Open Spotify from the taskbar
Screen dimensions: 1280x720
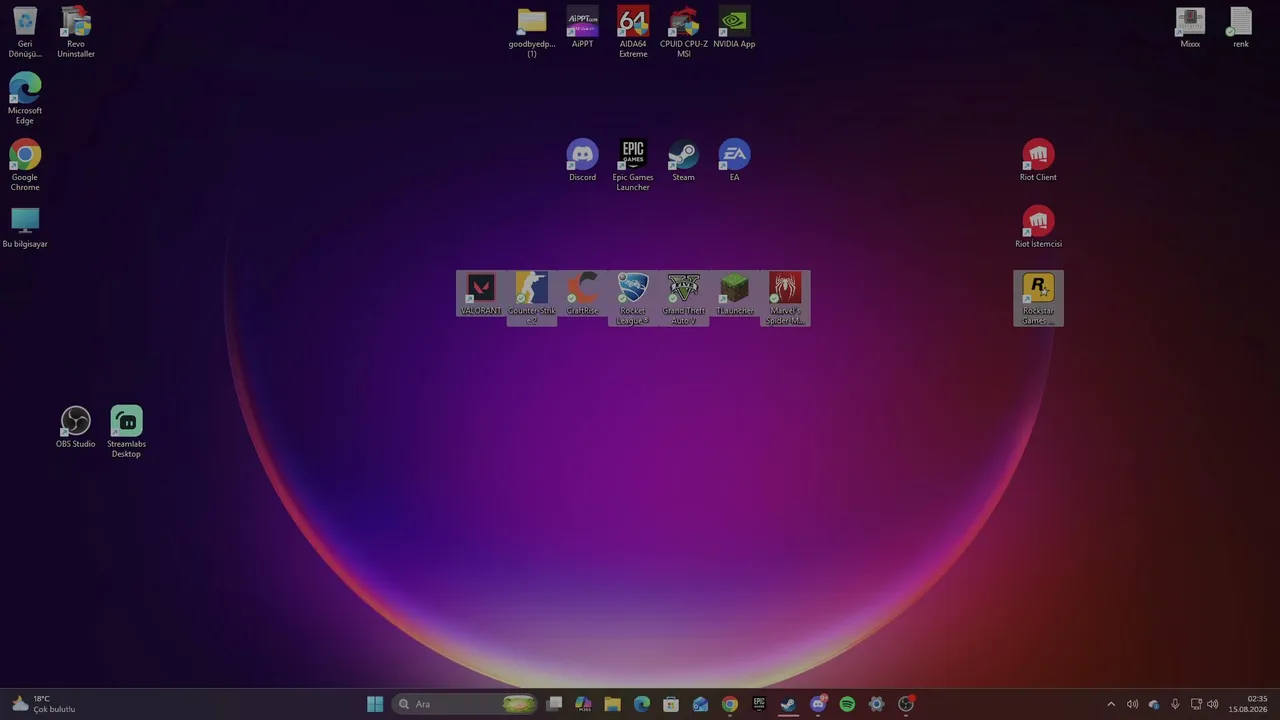click(847, 704)
